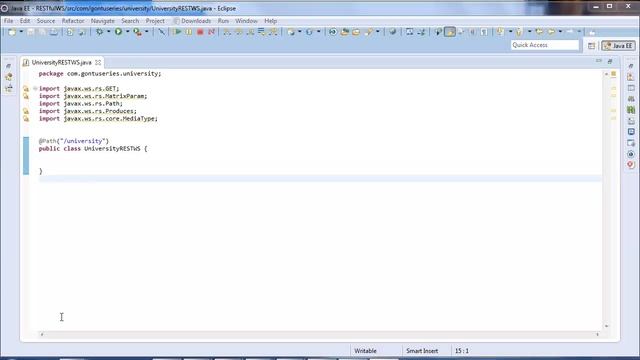Toggle Mark Occurrences highlighted toolbar button
This screenshot has height=360, width=640.
click(x=450, y=32)
